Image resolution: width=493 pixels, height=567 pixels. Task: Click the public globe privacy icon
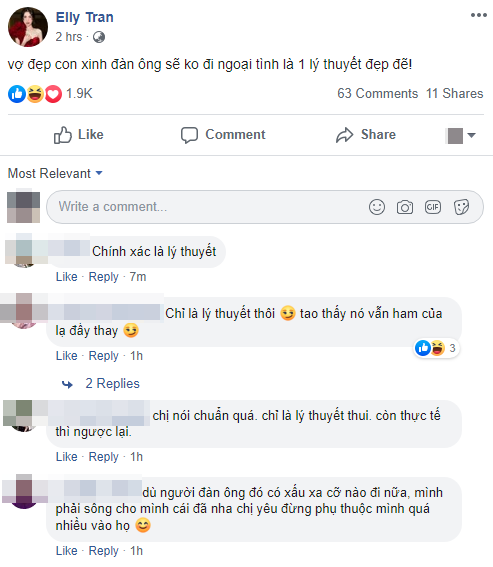coord(99,37)
